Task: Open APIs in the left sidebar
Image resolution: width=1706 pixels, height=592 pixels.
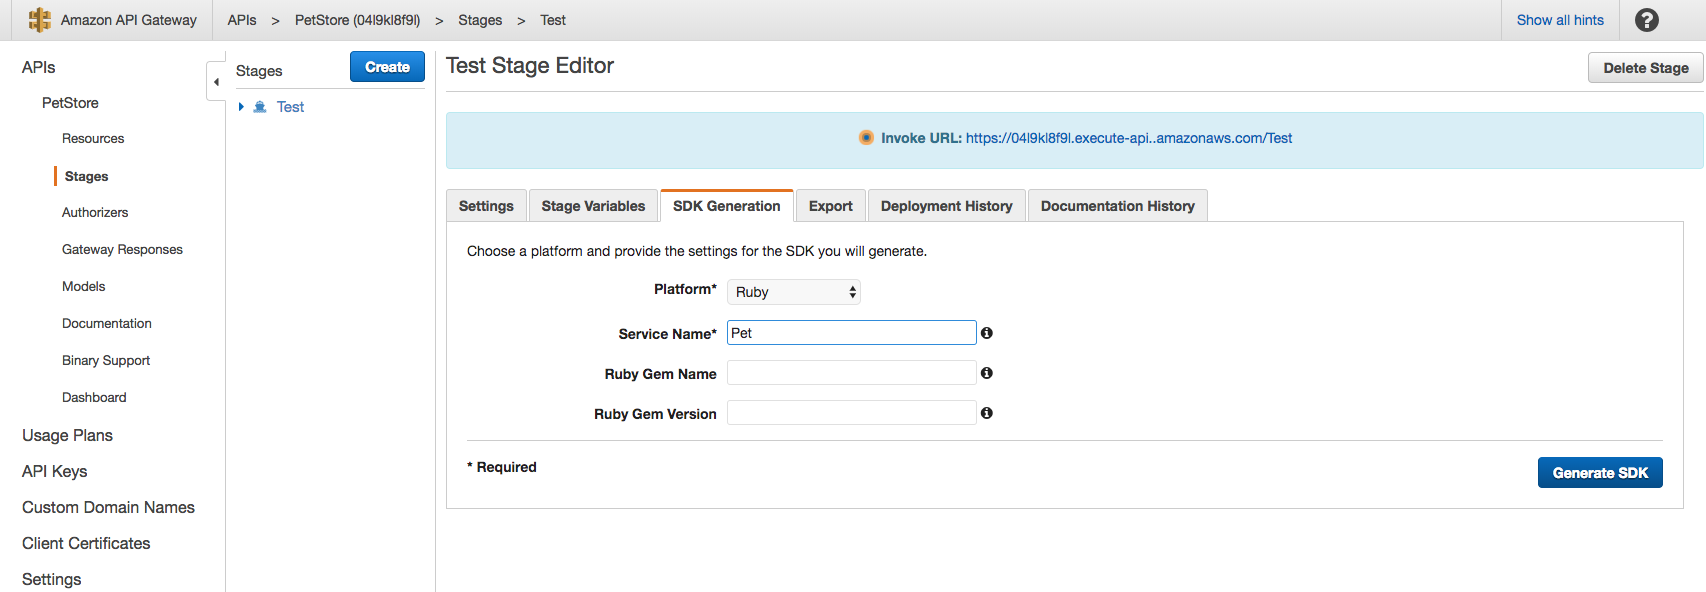Action: coord(39,67)
